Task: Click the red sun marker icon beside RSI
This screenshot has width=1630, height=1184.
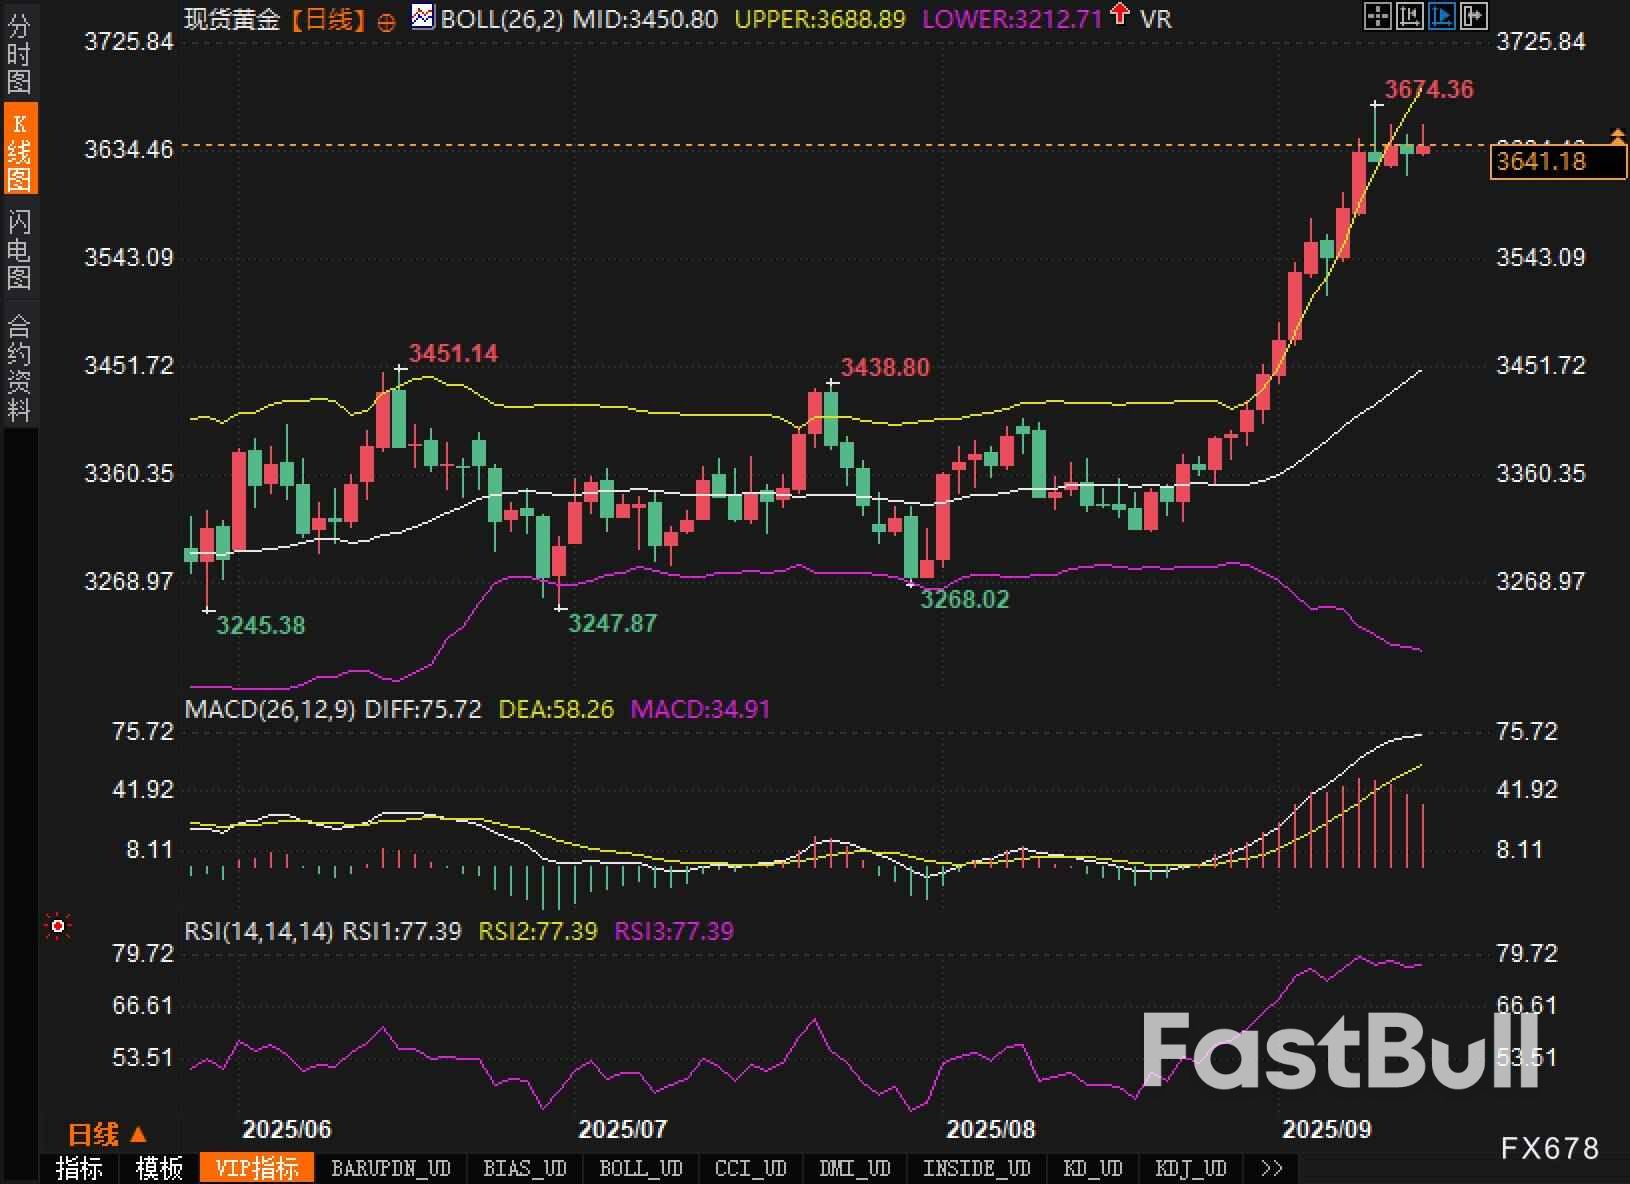Action: pyautogui.click(x=58, y=927)
